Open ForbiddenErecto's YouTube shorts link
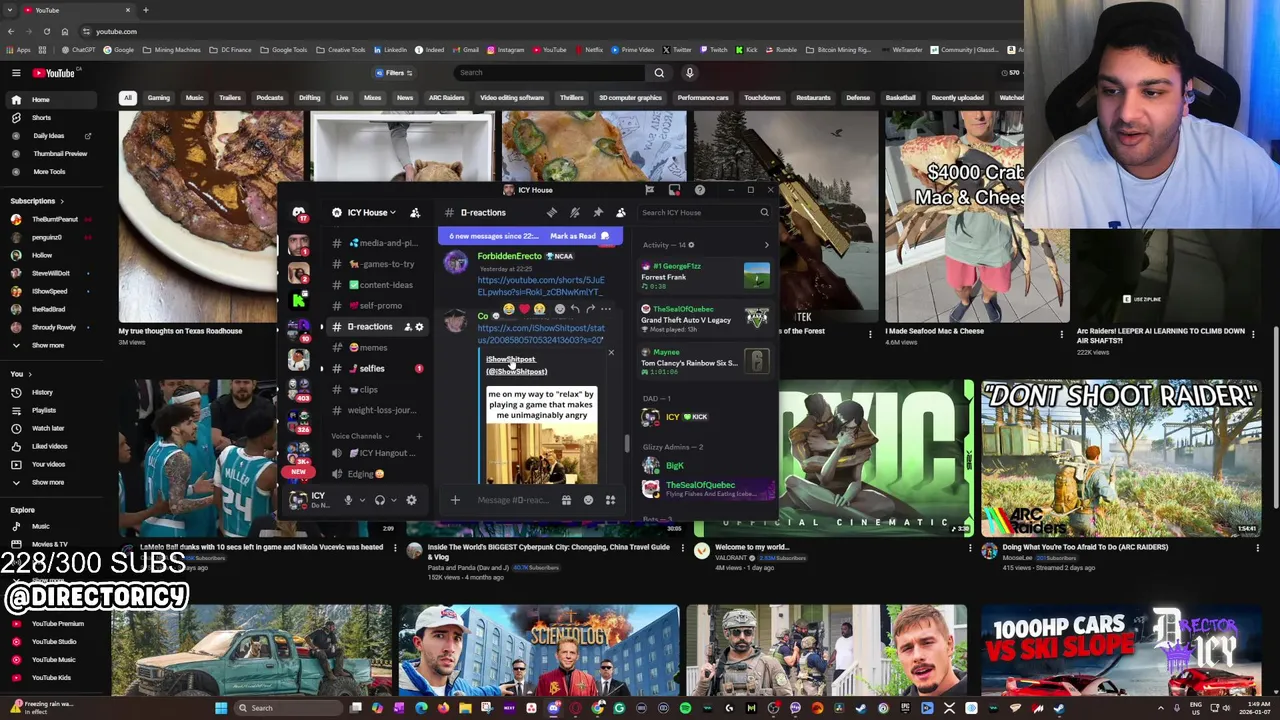 [541, 286]
